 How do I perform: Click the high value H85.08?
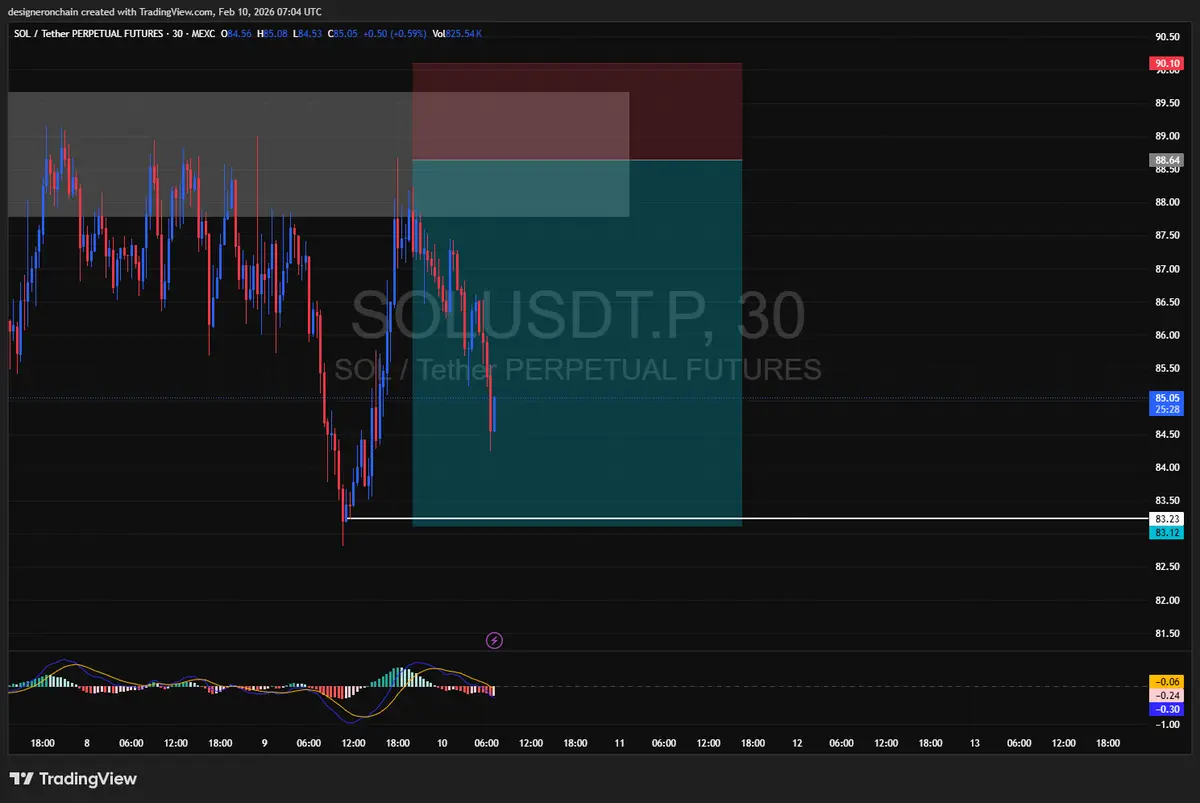(272, 33)
